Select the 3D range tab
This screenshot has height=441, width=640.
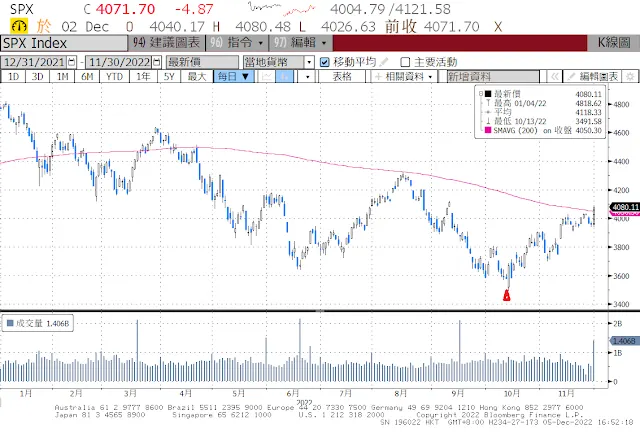38,76
